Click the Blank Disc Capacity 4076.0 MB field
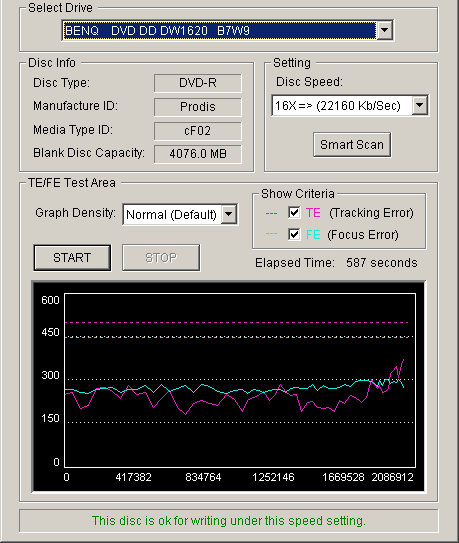Screen dimensions: 459x543 198,154
